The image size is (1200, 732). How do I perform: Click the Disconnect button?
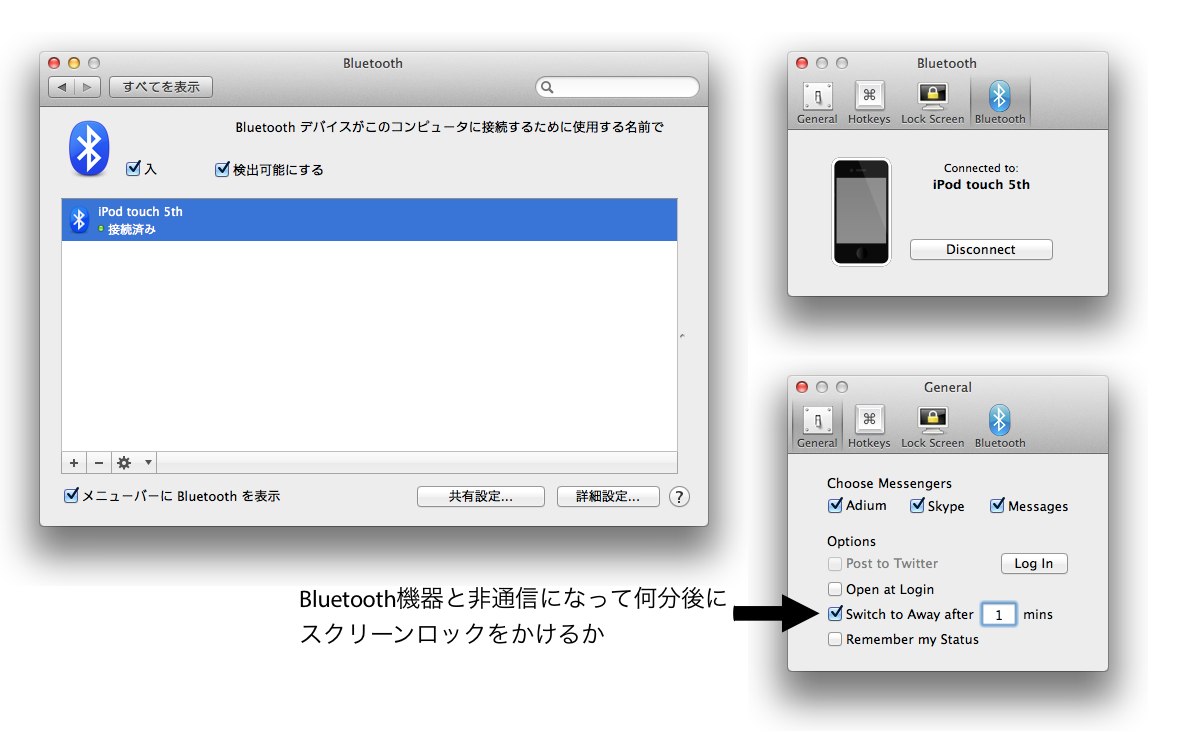(x=981, y=250)
